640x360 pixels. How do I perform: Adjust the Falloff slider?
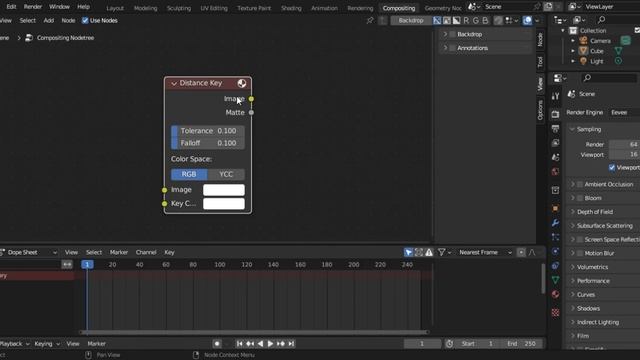[x=208, y=143]
